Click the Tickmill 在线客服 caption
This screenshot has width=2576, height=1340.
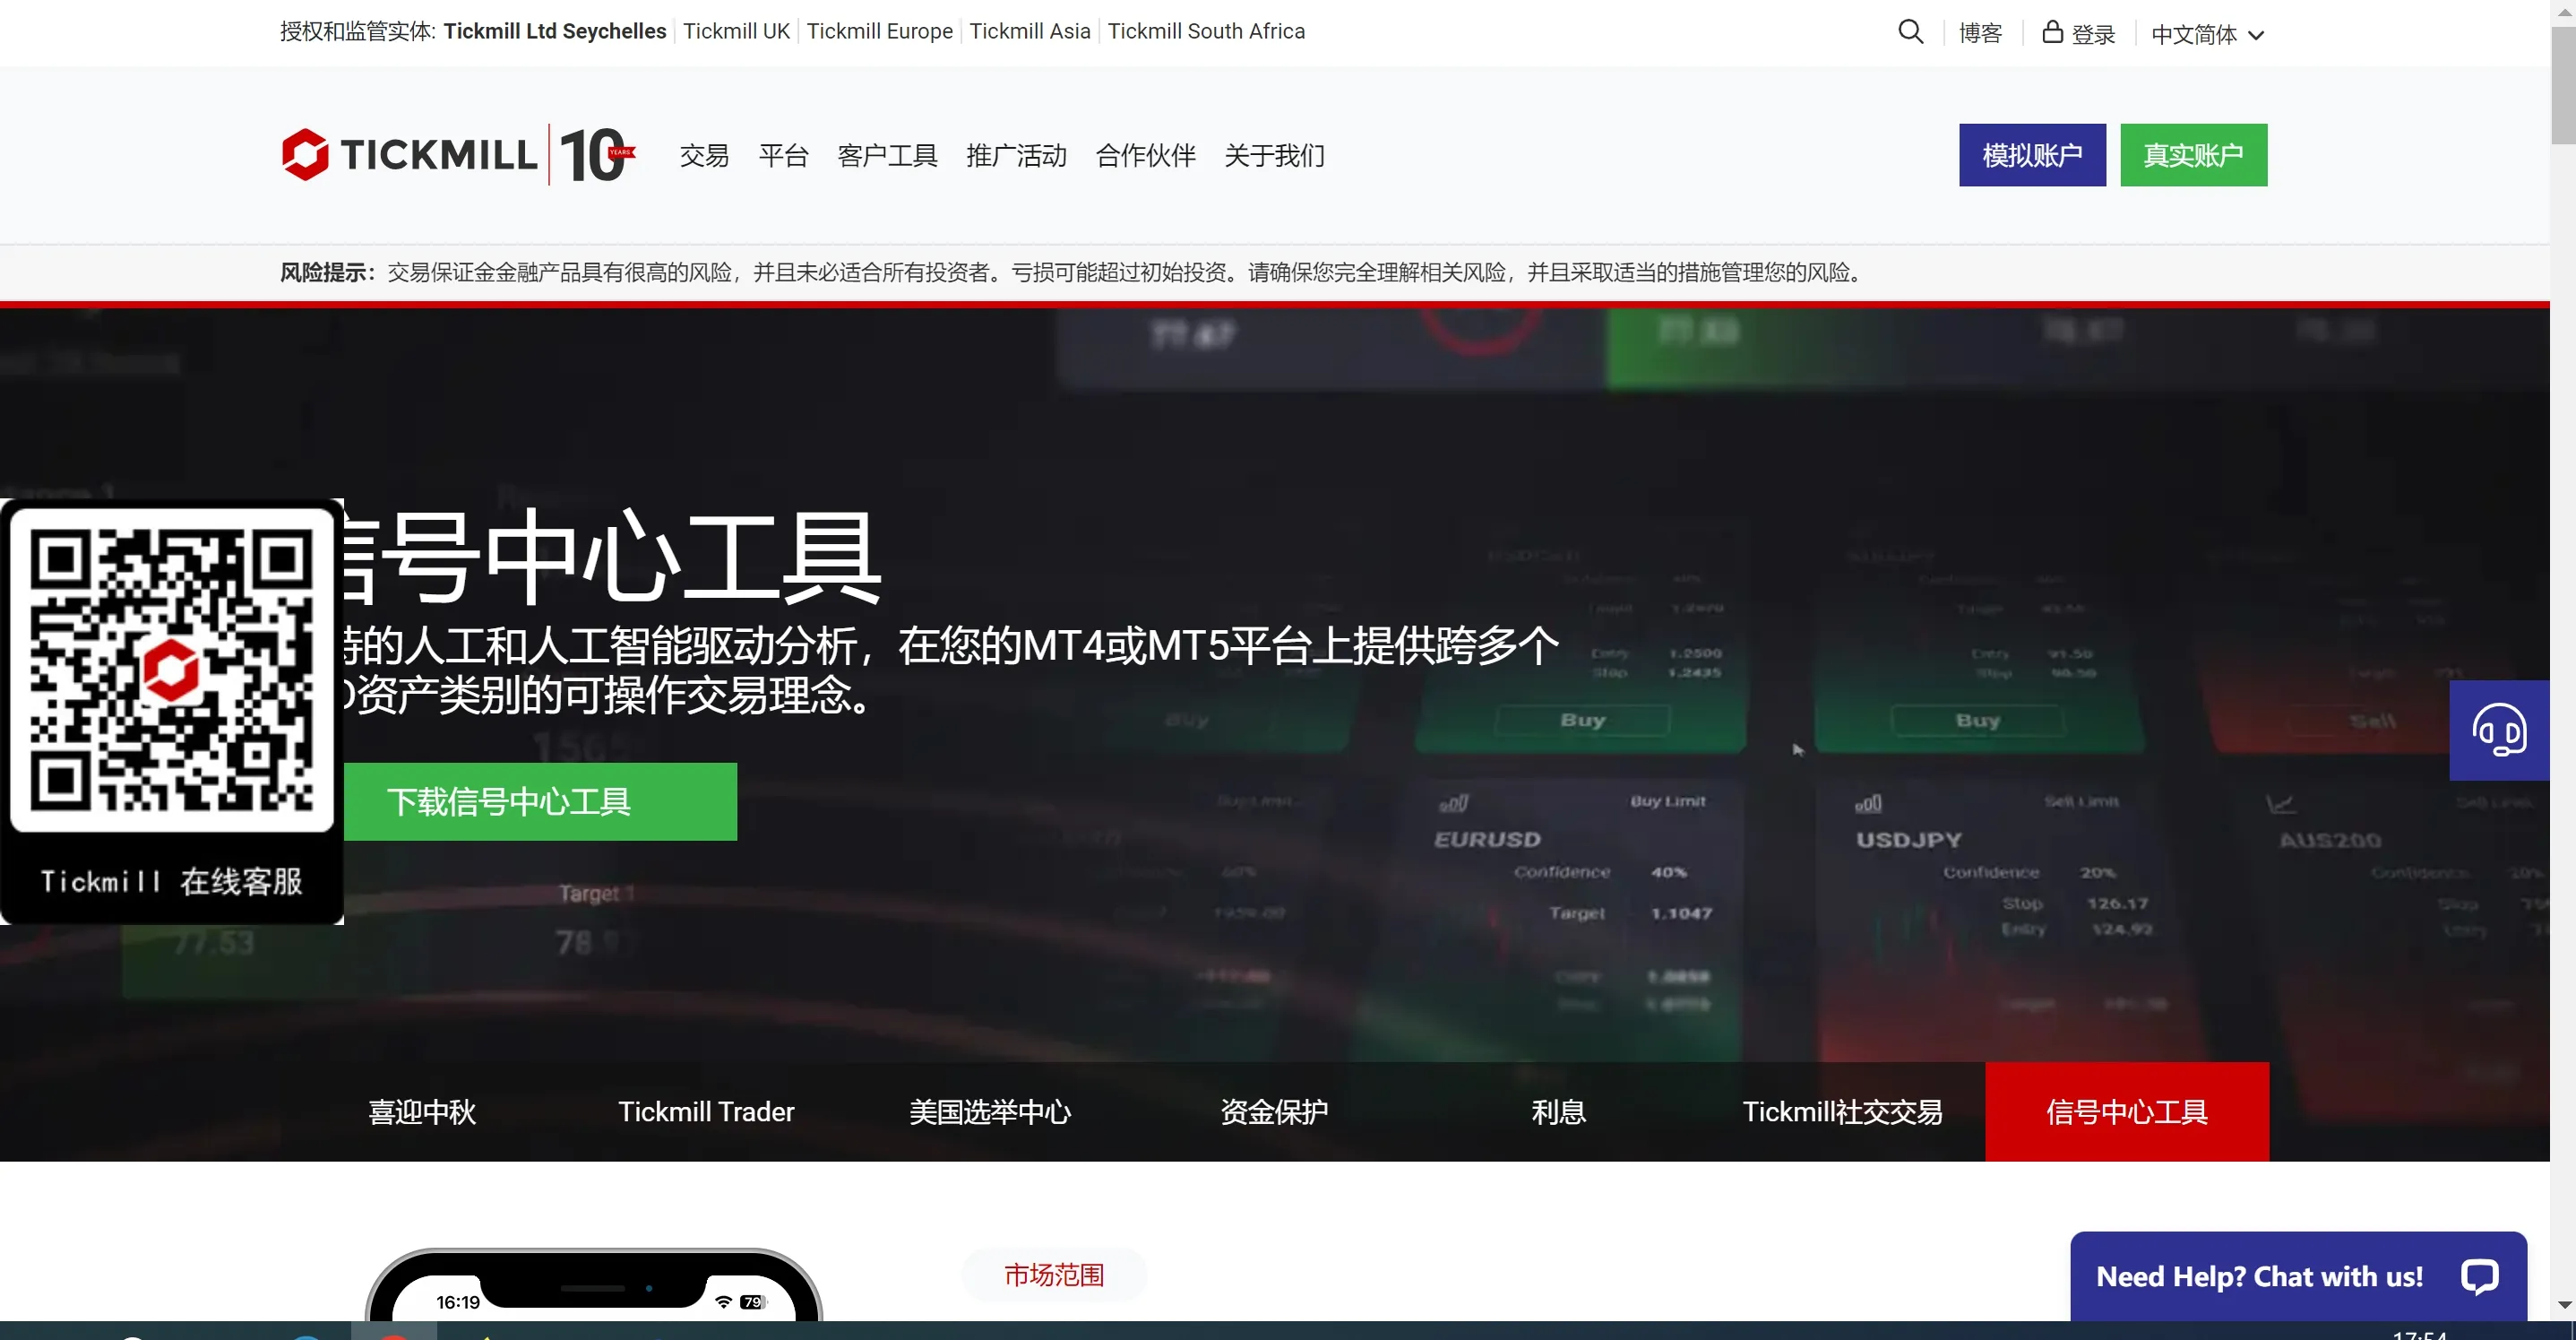[172, 882]
